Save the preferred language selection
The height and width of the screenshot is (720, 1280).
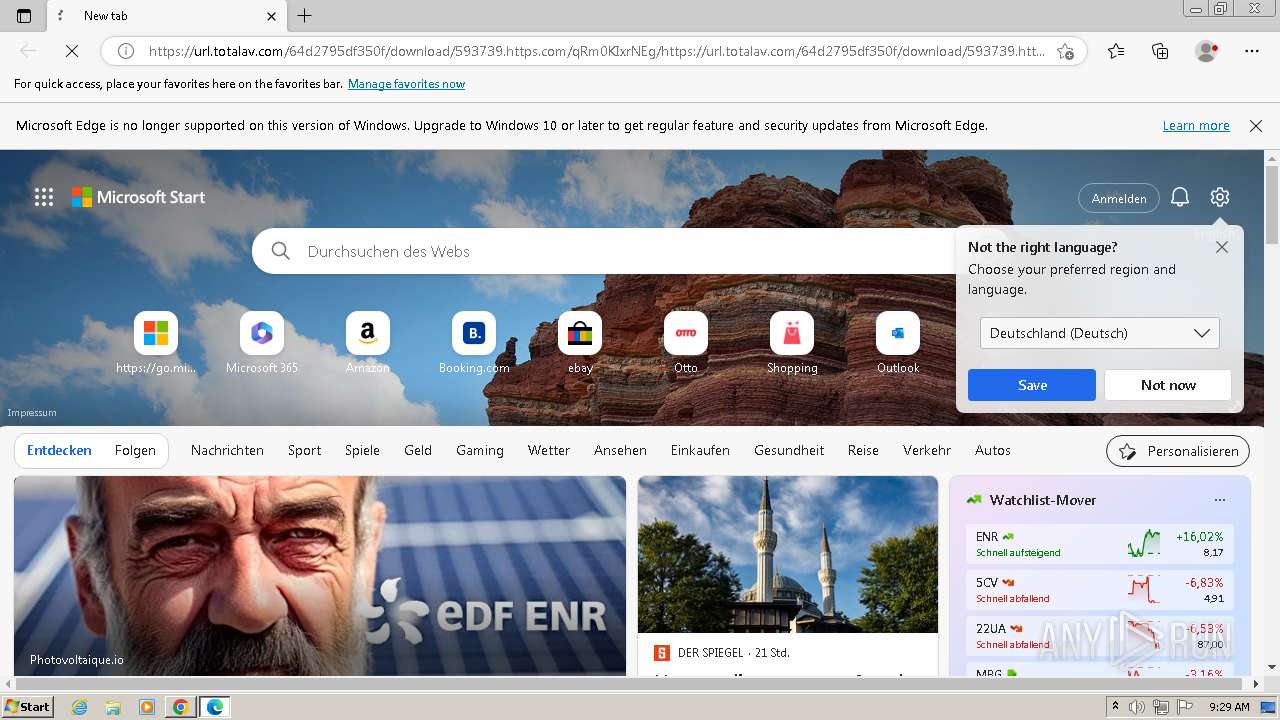tap(1032, 385)
